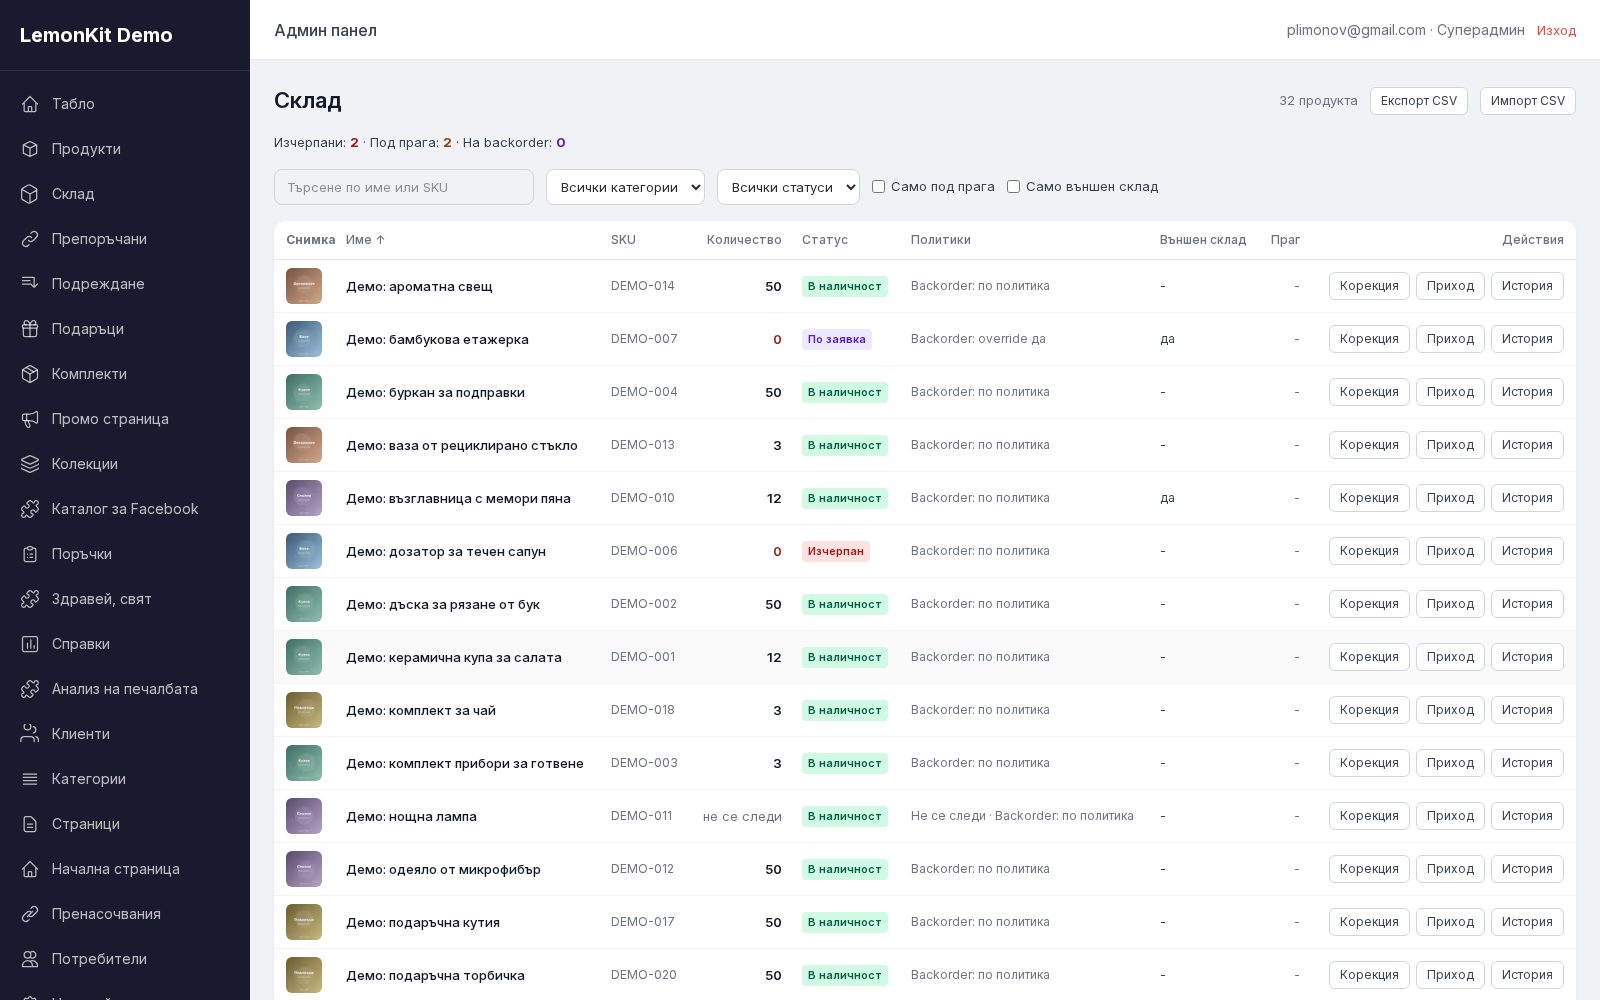1600x1000 pixels.
Task: Click the Експорт CSV button
Action: (x=1419, y=101)
